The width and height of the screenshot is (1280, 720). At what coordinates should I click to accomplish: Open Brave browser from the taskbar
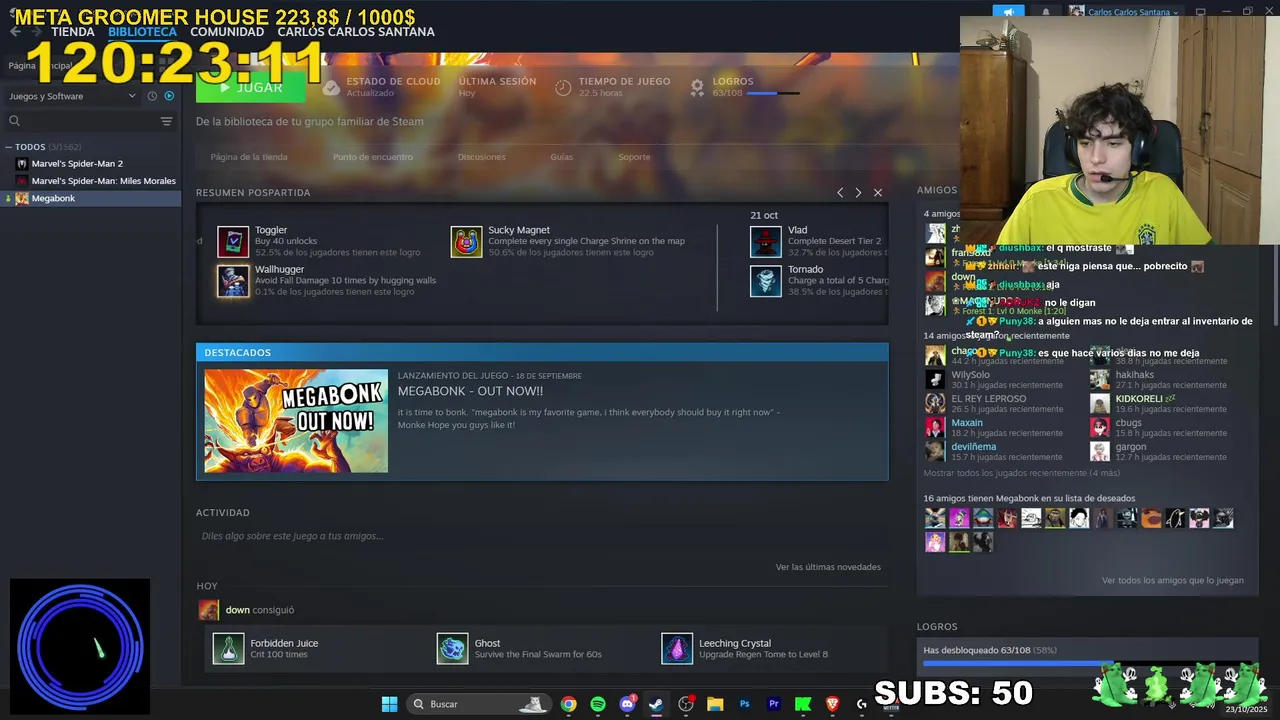pos(832,704)
